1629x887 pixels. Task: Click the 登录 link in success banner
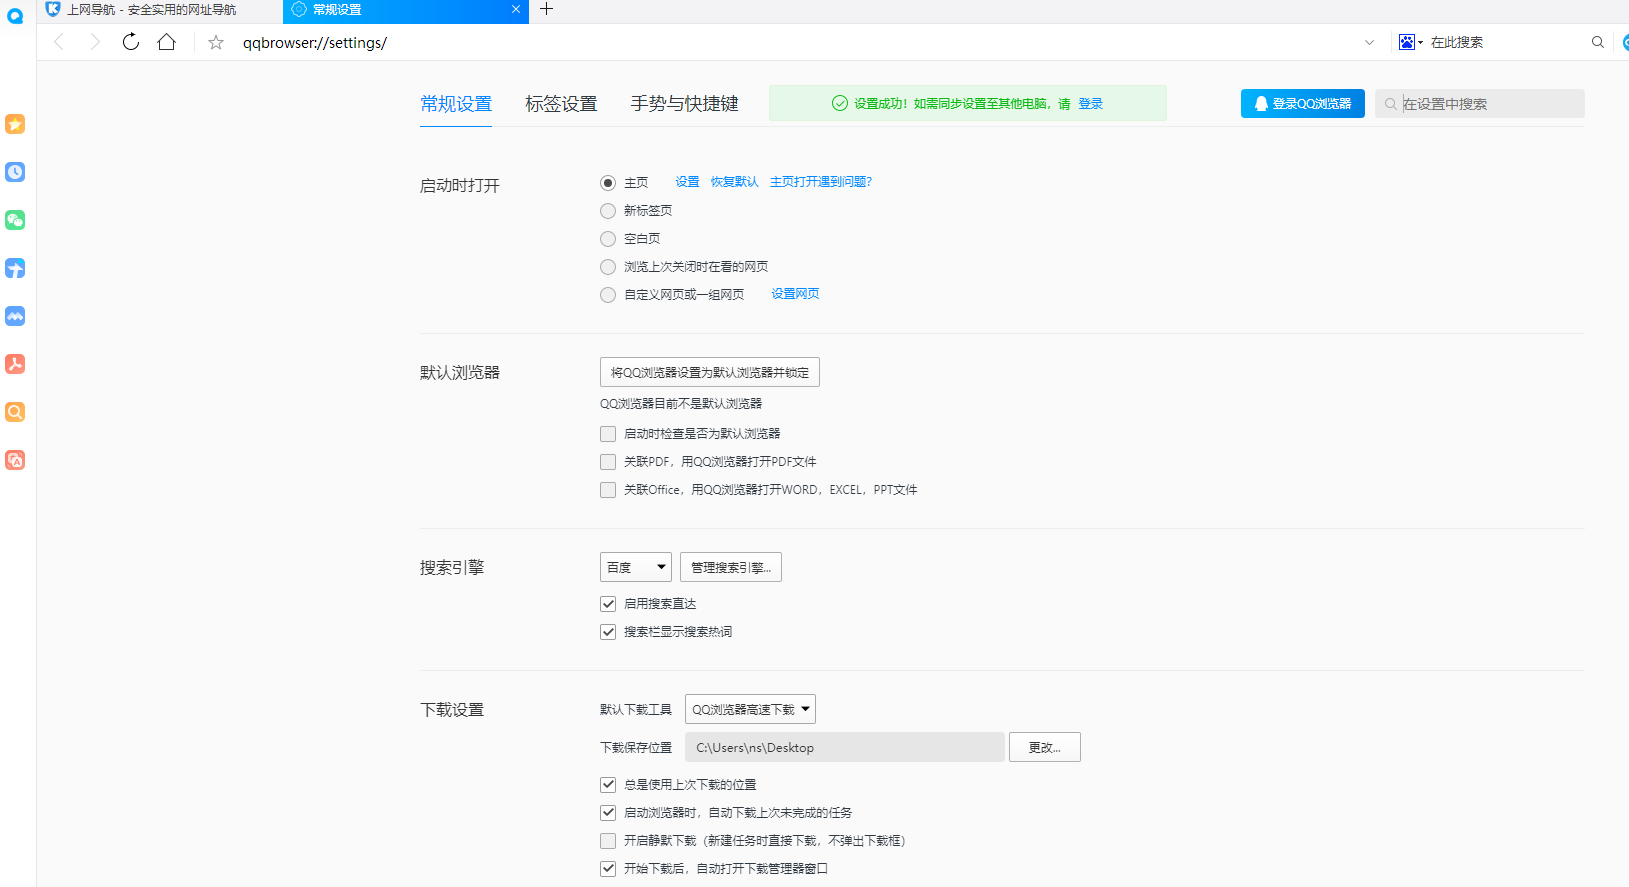pos(1090,104)
